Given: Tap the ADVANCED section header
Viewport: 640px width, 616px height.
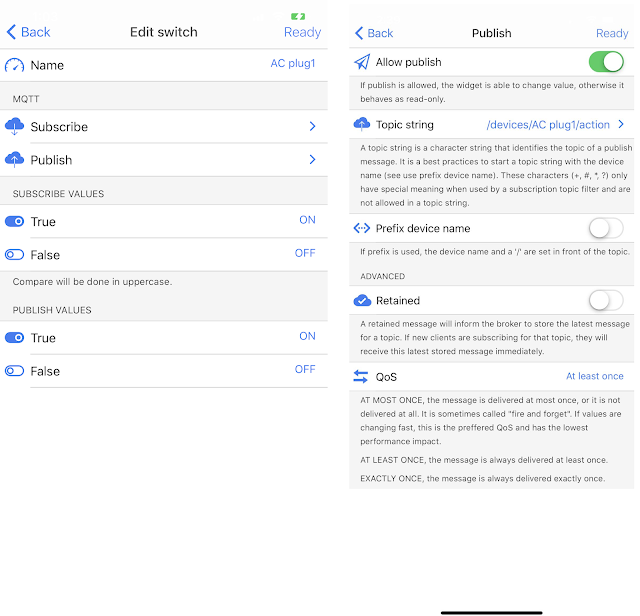Looking at the screenshot, I should pos(382,276).
